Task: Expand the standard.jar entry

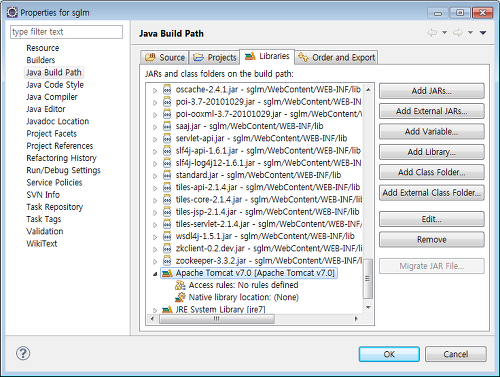Action: pyautogui.click(x=155, y=176)
